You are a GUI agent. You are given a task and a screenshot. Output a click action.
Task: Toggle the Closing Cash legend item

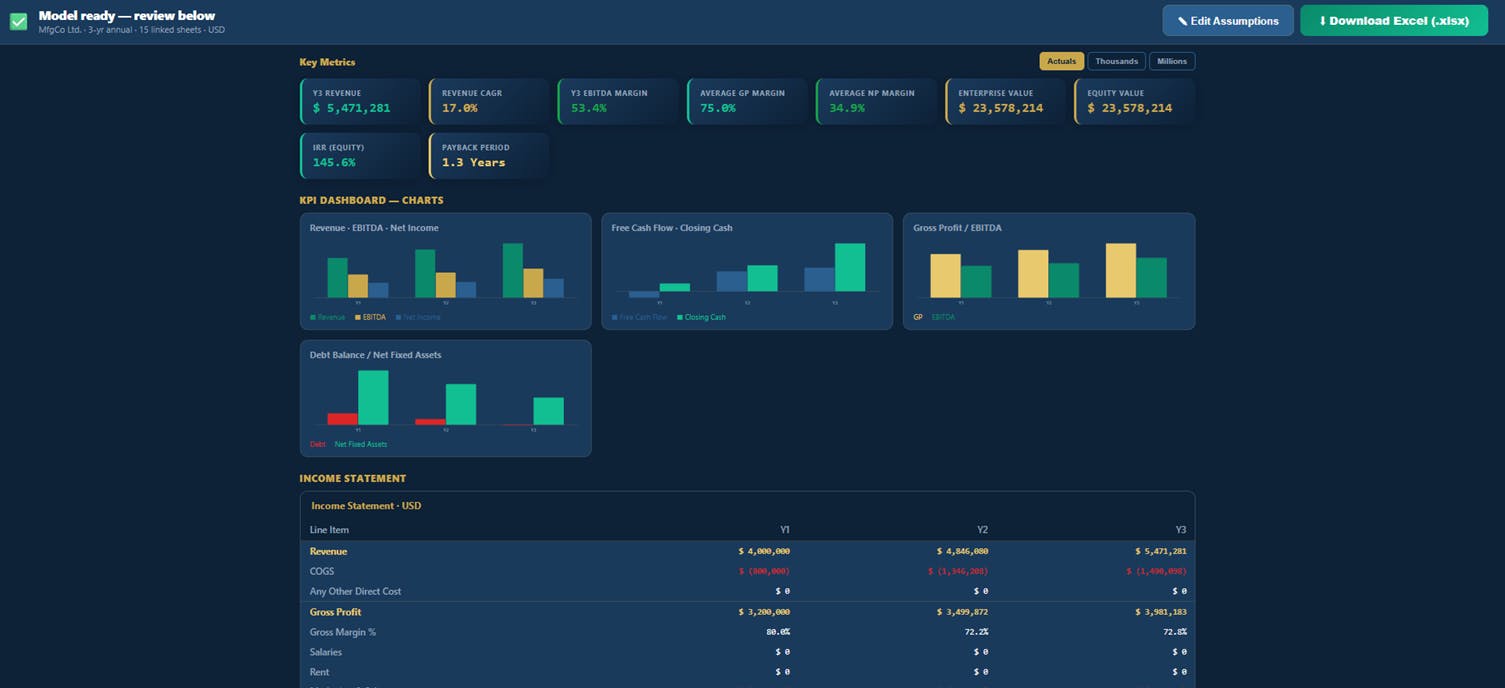(701, 317)
